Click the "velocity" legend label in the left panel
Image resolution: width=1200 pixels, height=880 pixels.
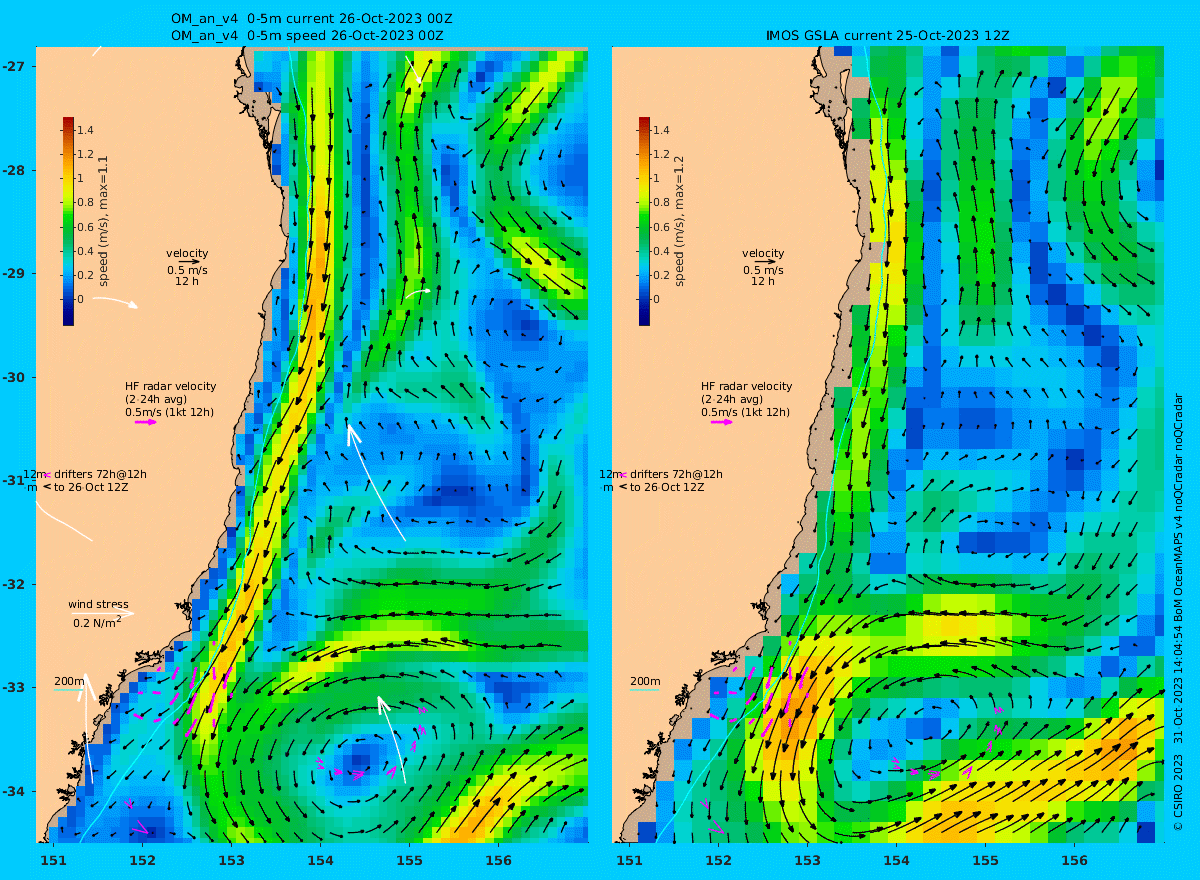(187, 253)
